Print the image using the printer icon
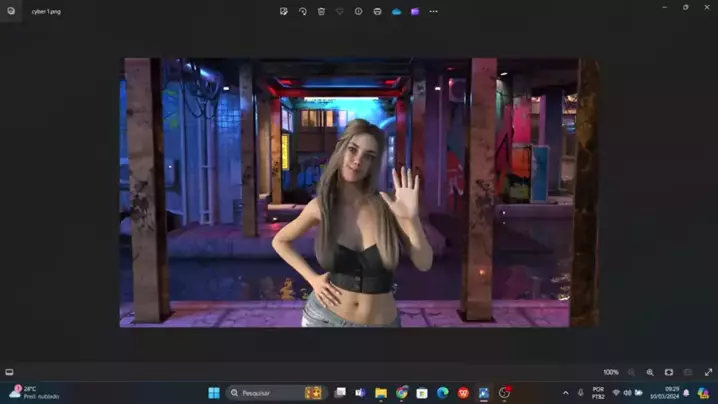Viewport: 718px width, 404px height. 377,11
